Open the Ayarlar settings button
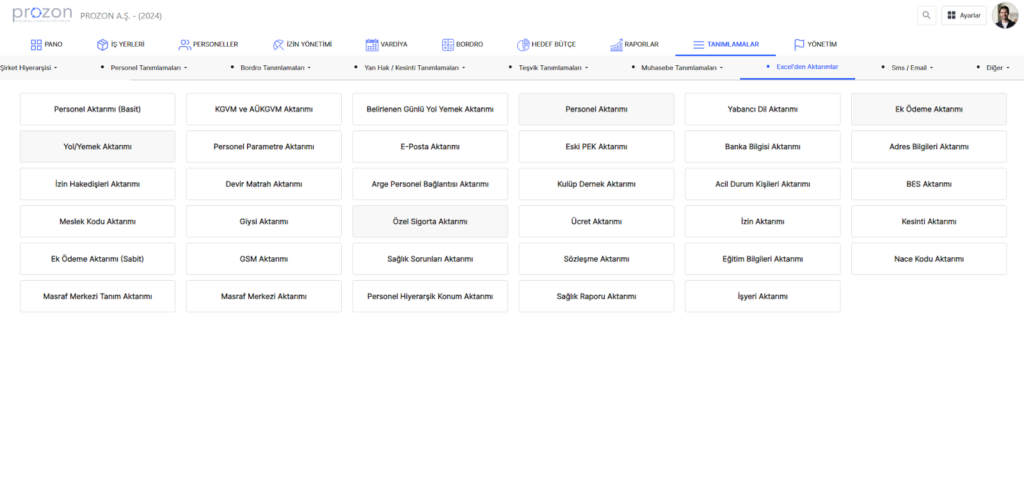This screenshot has height=499, width=1024. [963, 16]
